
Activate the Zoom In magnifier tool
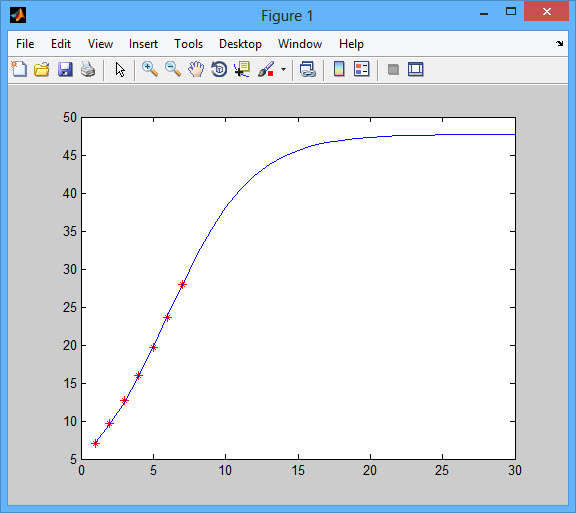150,69
